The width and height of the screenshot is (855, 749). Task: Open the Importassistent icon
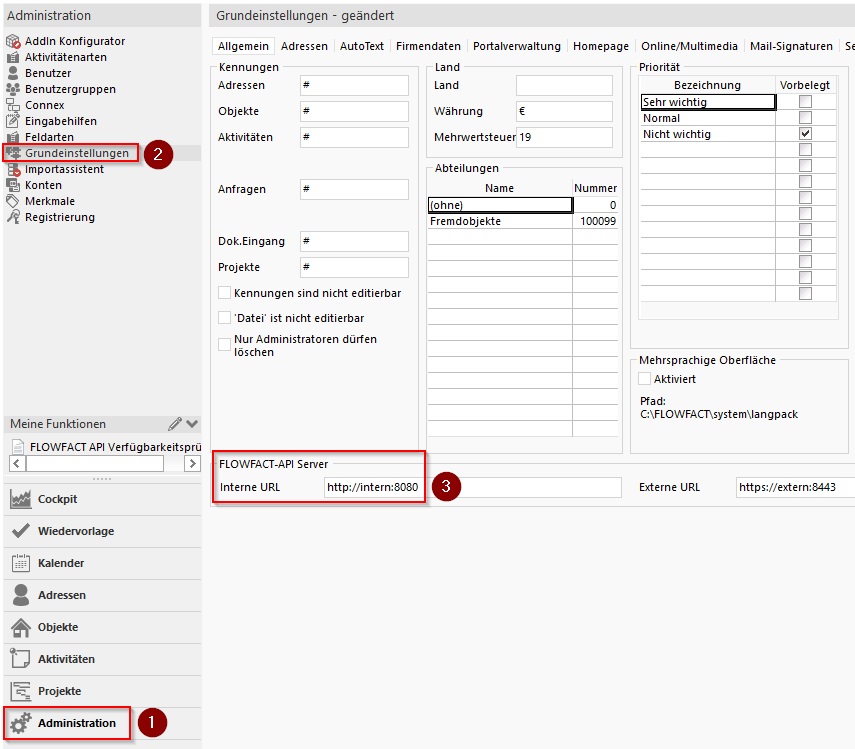point(13,169)
